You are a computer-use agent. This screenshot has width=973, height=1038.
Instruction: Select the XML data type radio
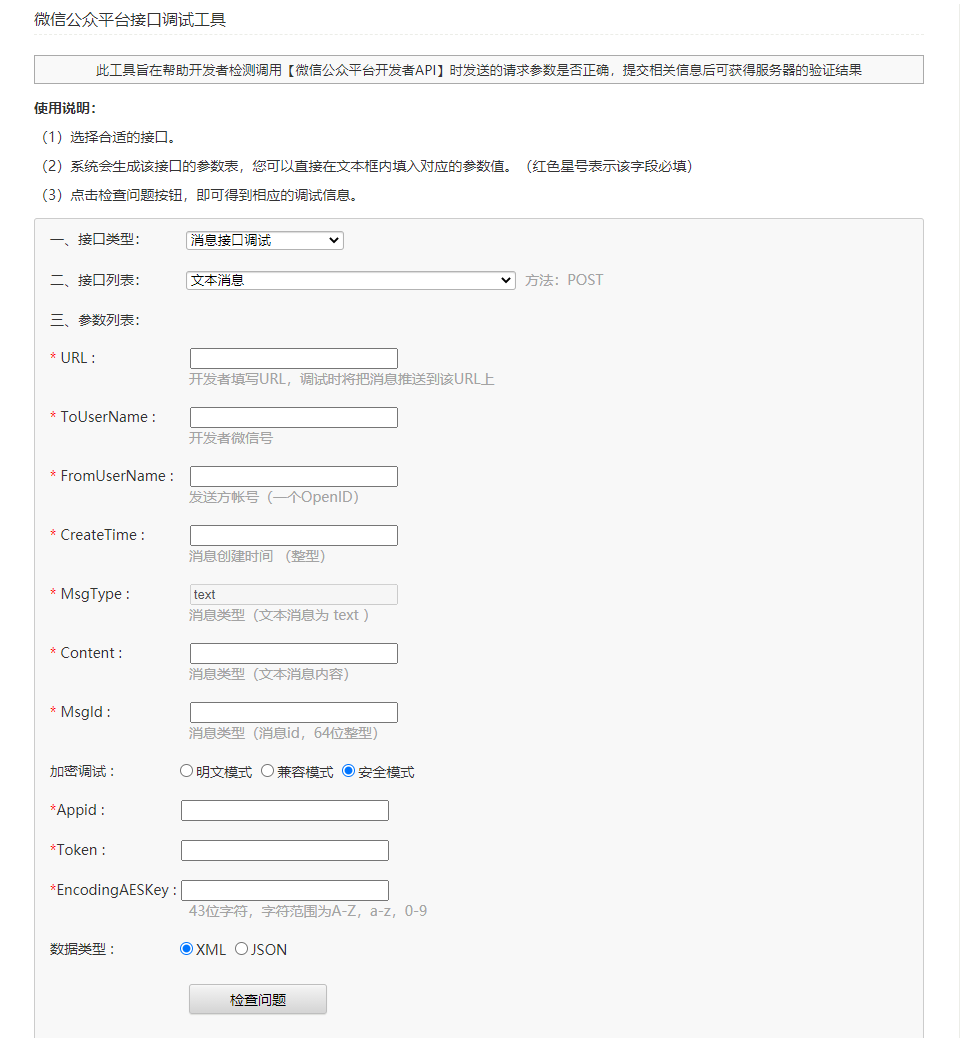click(x=187, y=949)
